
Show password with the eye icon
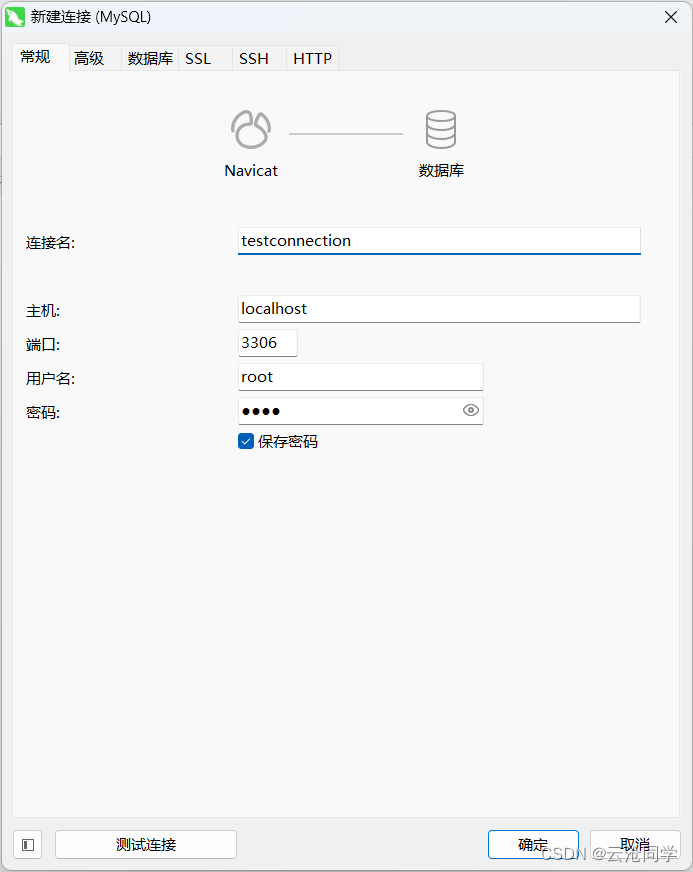(x=471, y=410)
